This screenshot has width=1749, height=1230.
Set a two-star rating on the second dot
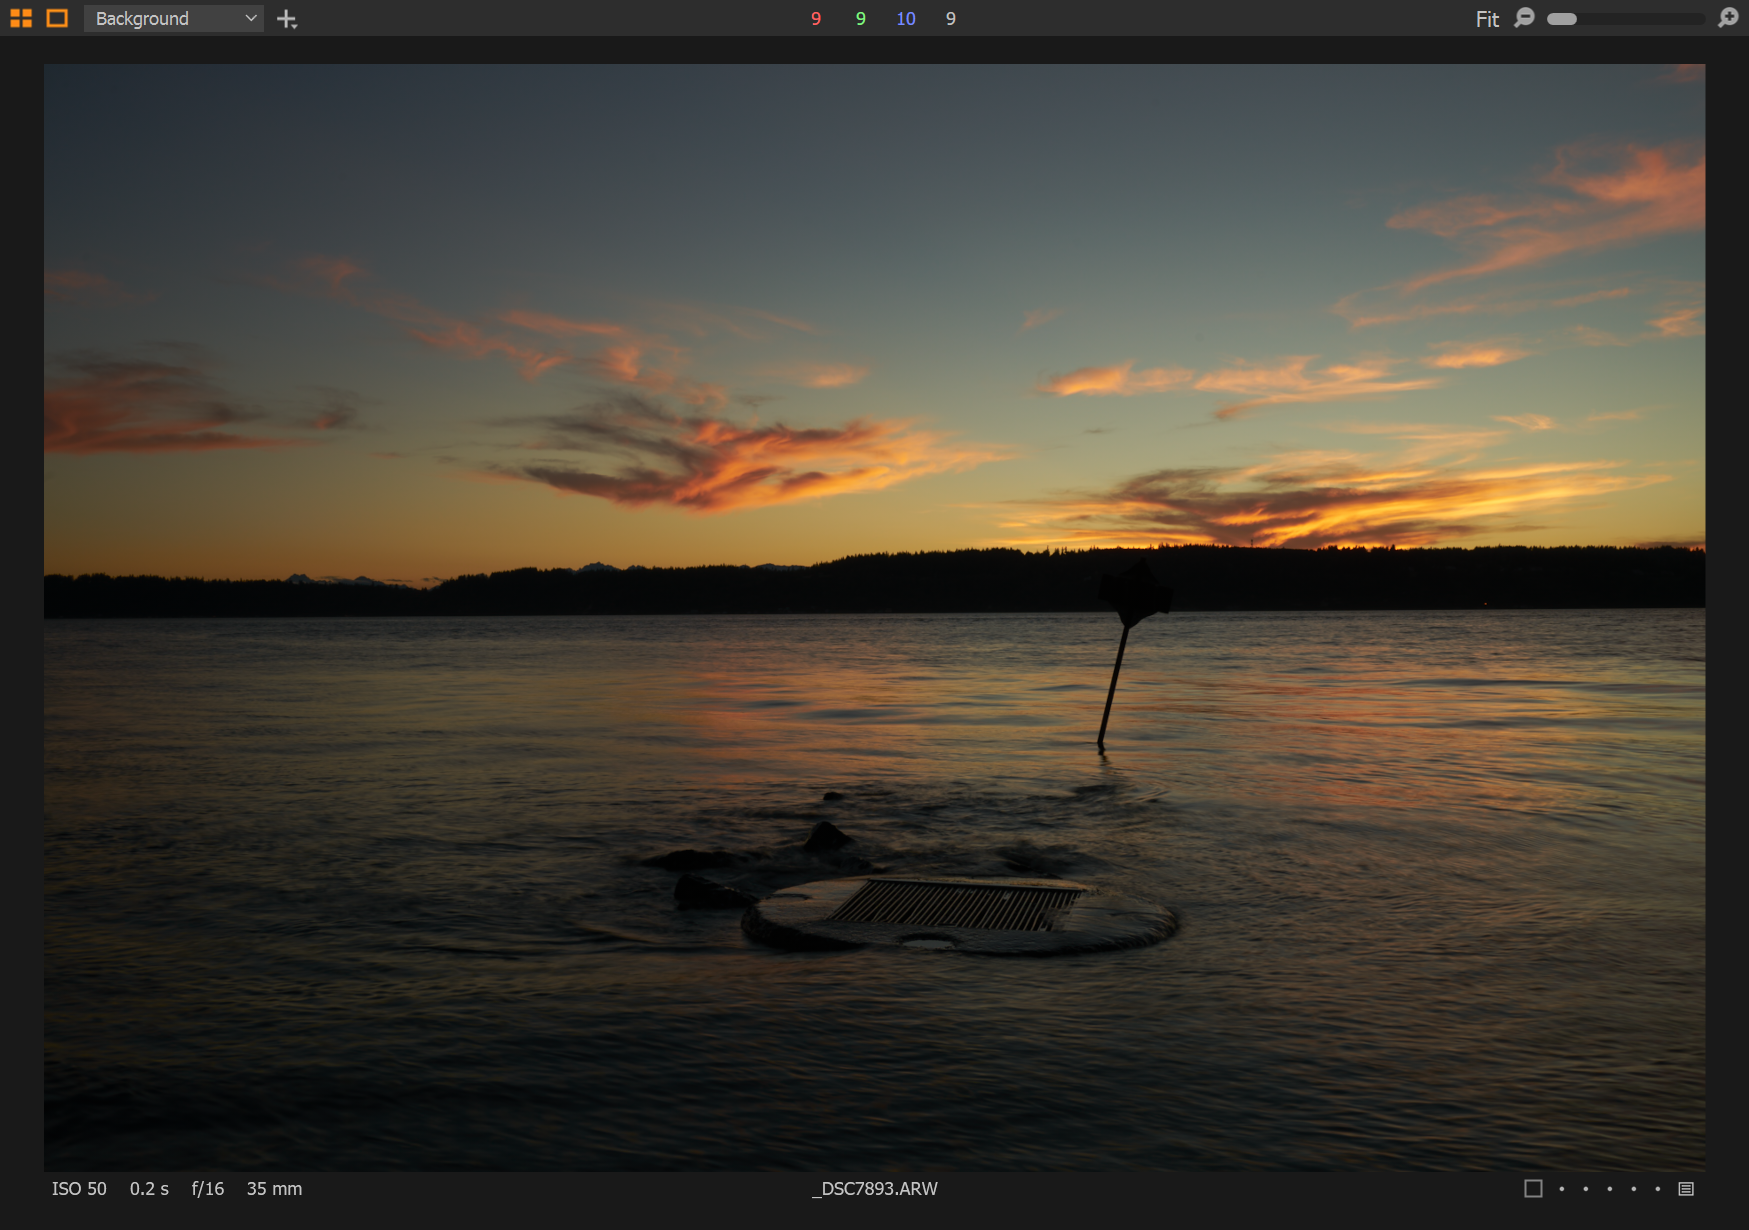coord(1586,1189)
